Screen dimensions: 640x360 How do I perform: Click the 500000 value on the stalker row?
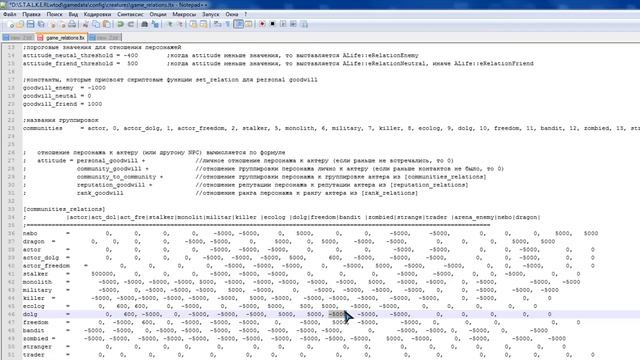click(103, 274)
